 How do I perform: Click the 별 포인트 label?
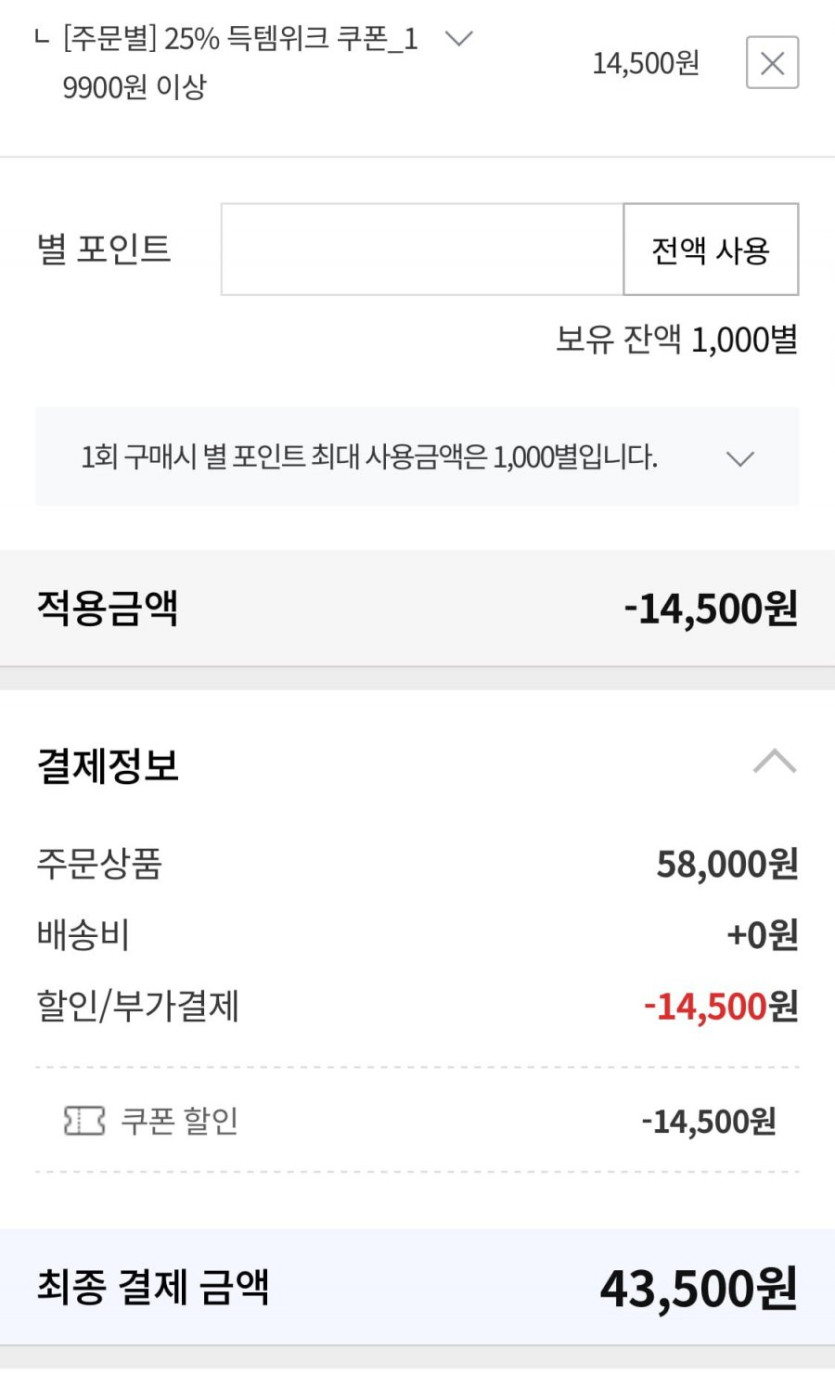[x=104, y=249]
